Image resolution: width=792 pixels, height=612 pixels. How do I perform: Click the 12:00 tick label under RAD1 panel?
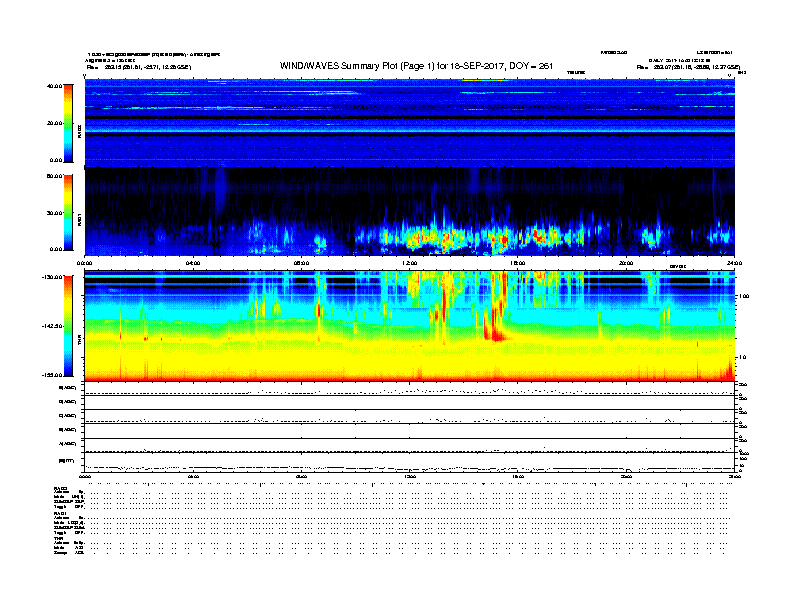[410, 263]
